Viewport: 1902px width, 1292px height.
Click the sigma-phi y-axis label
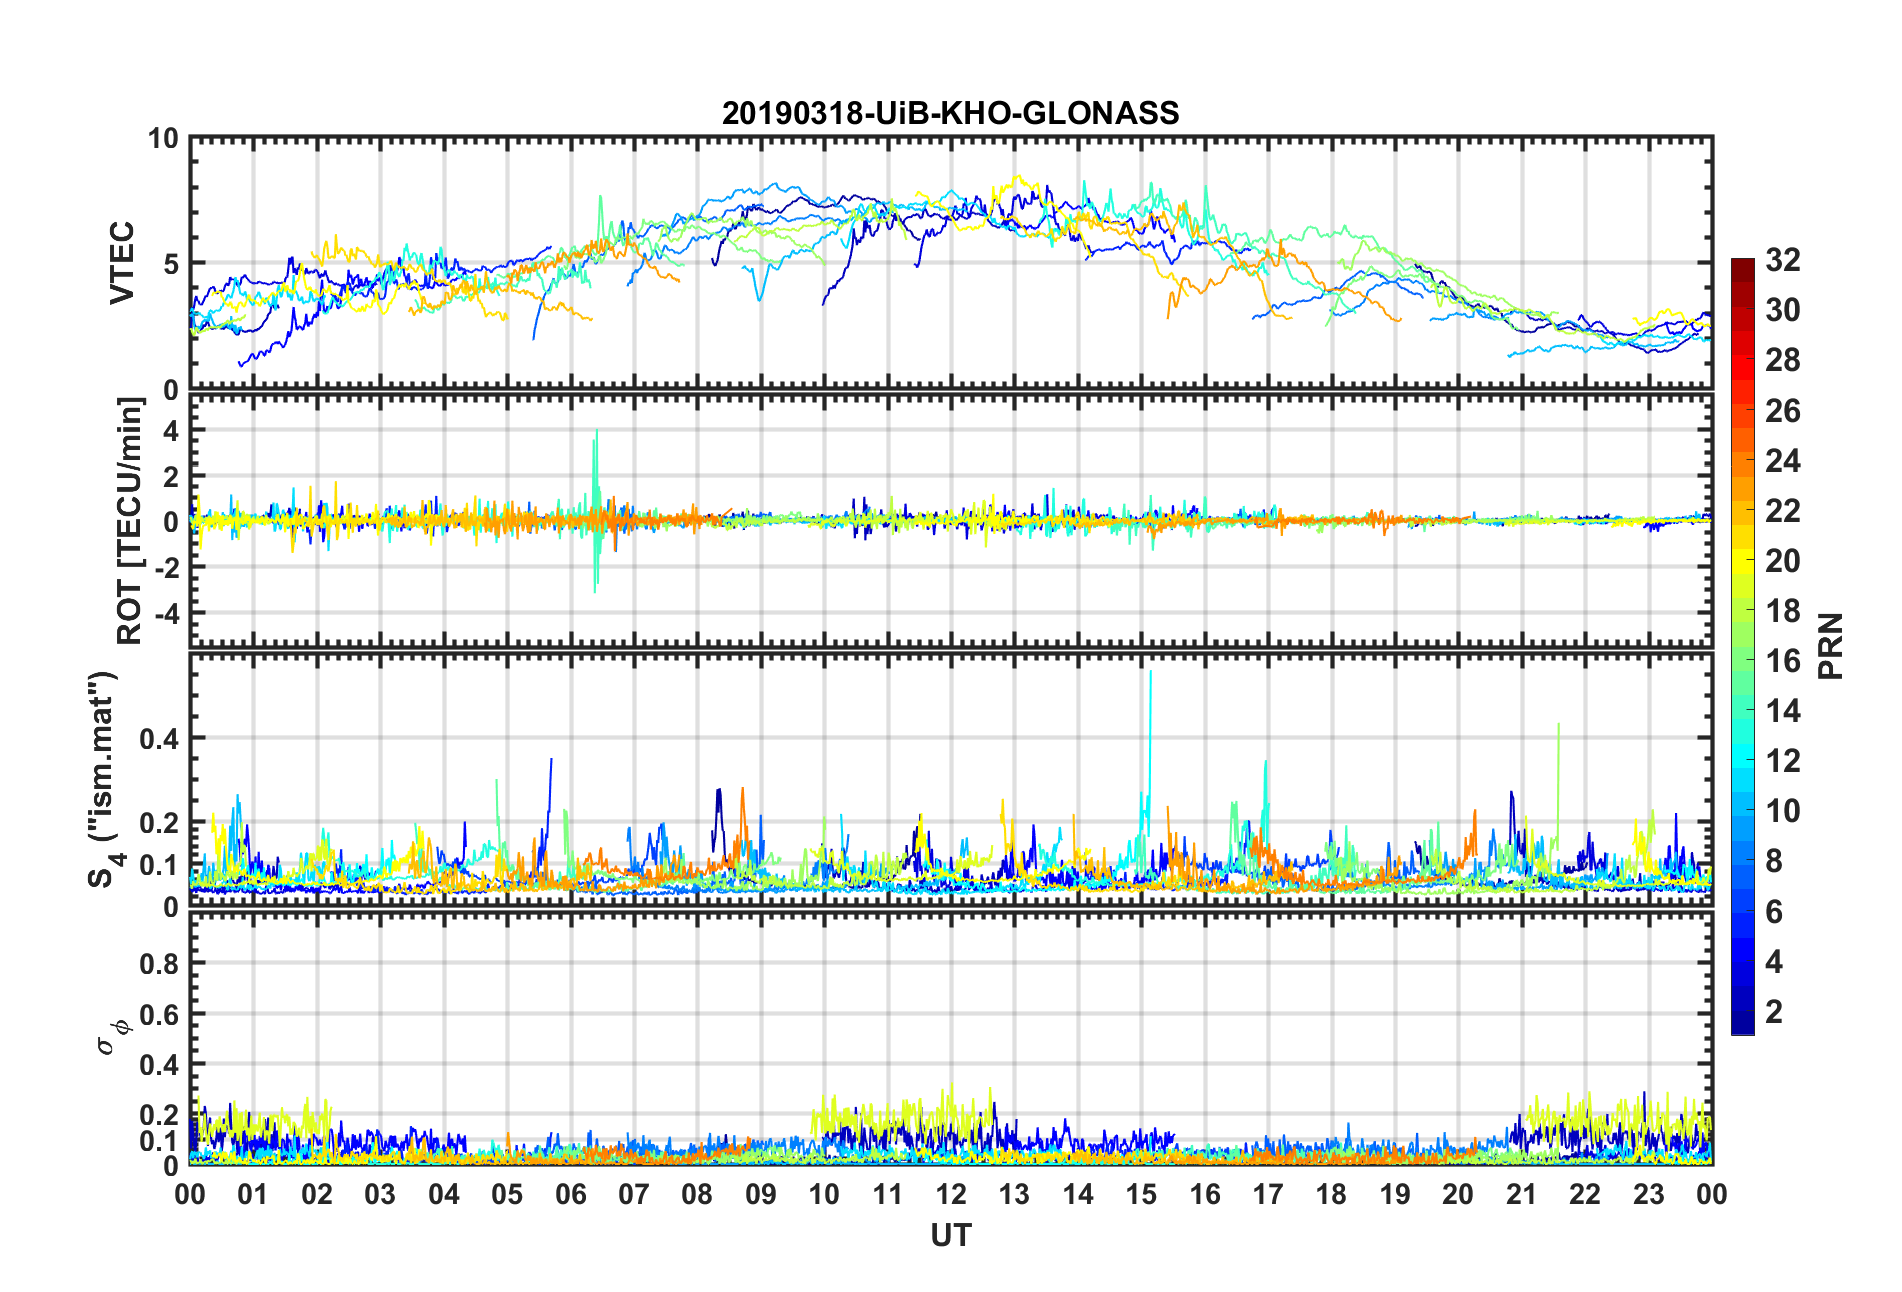click(112, 1036)
